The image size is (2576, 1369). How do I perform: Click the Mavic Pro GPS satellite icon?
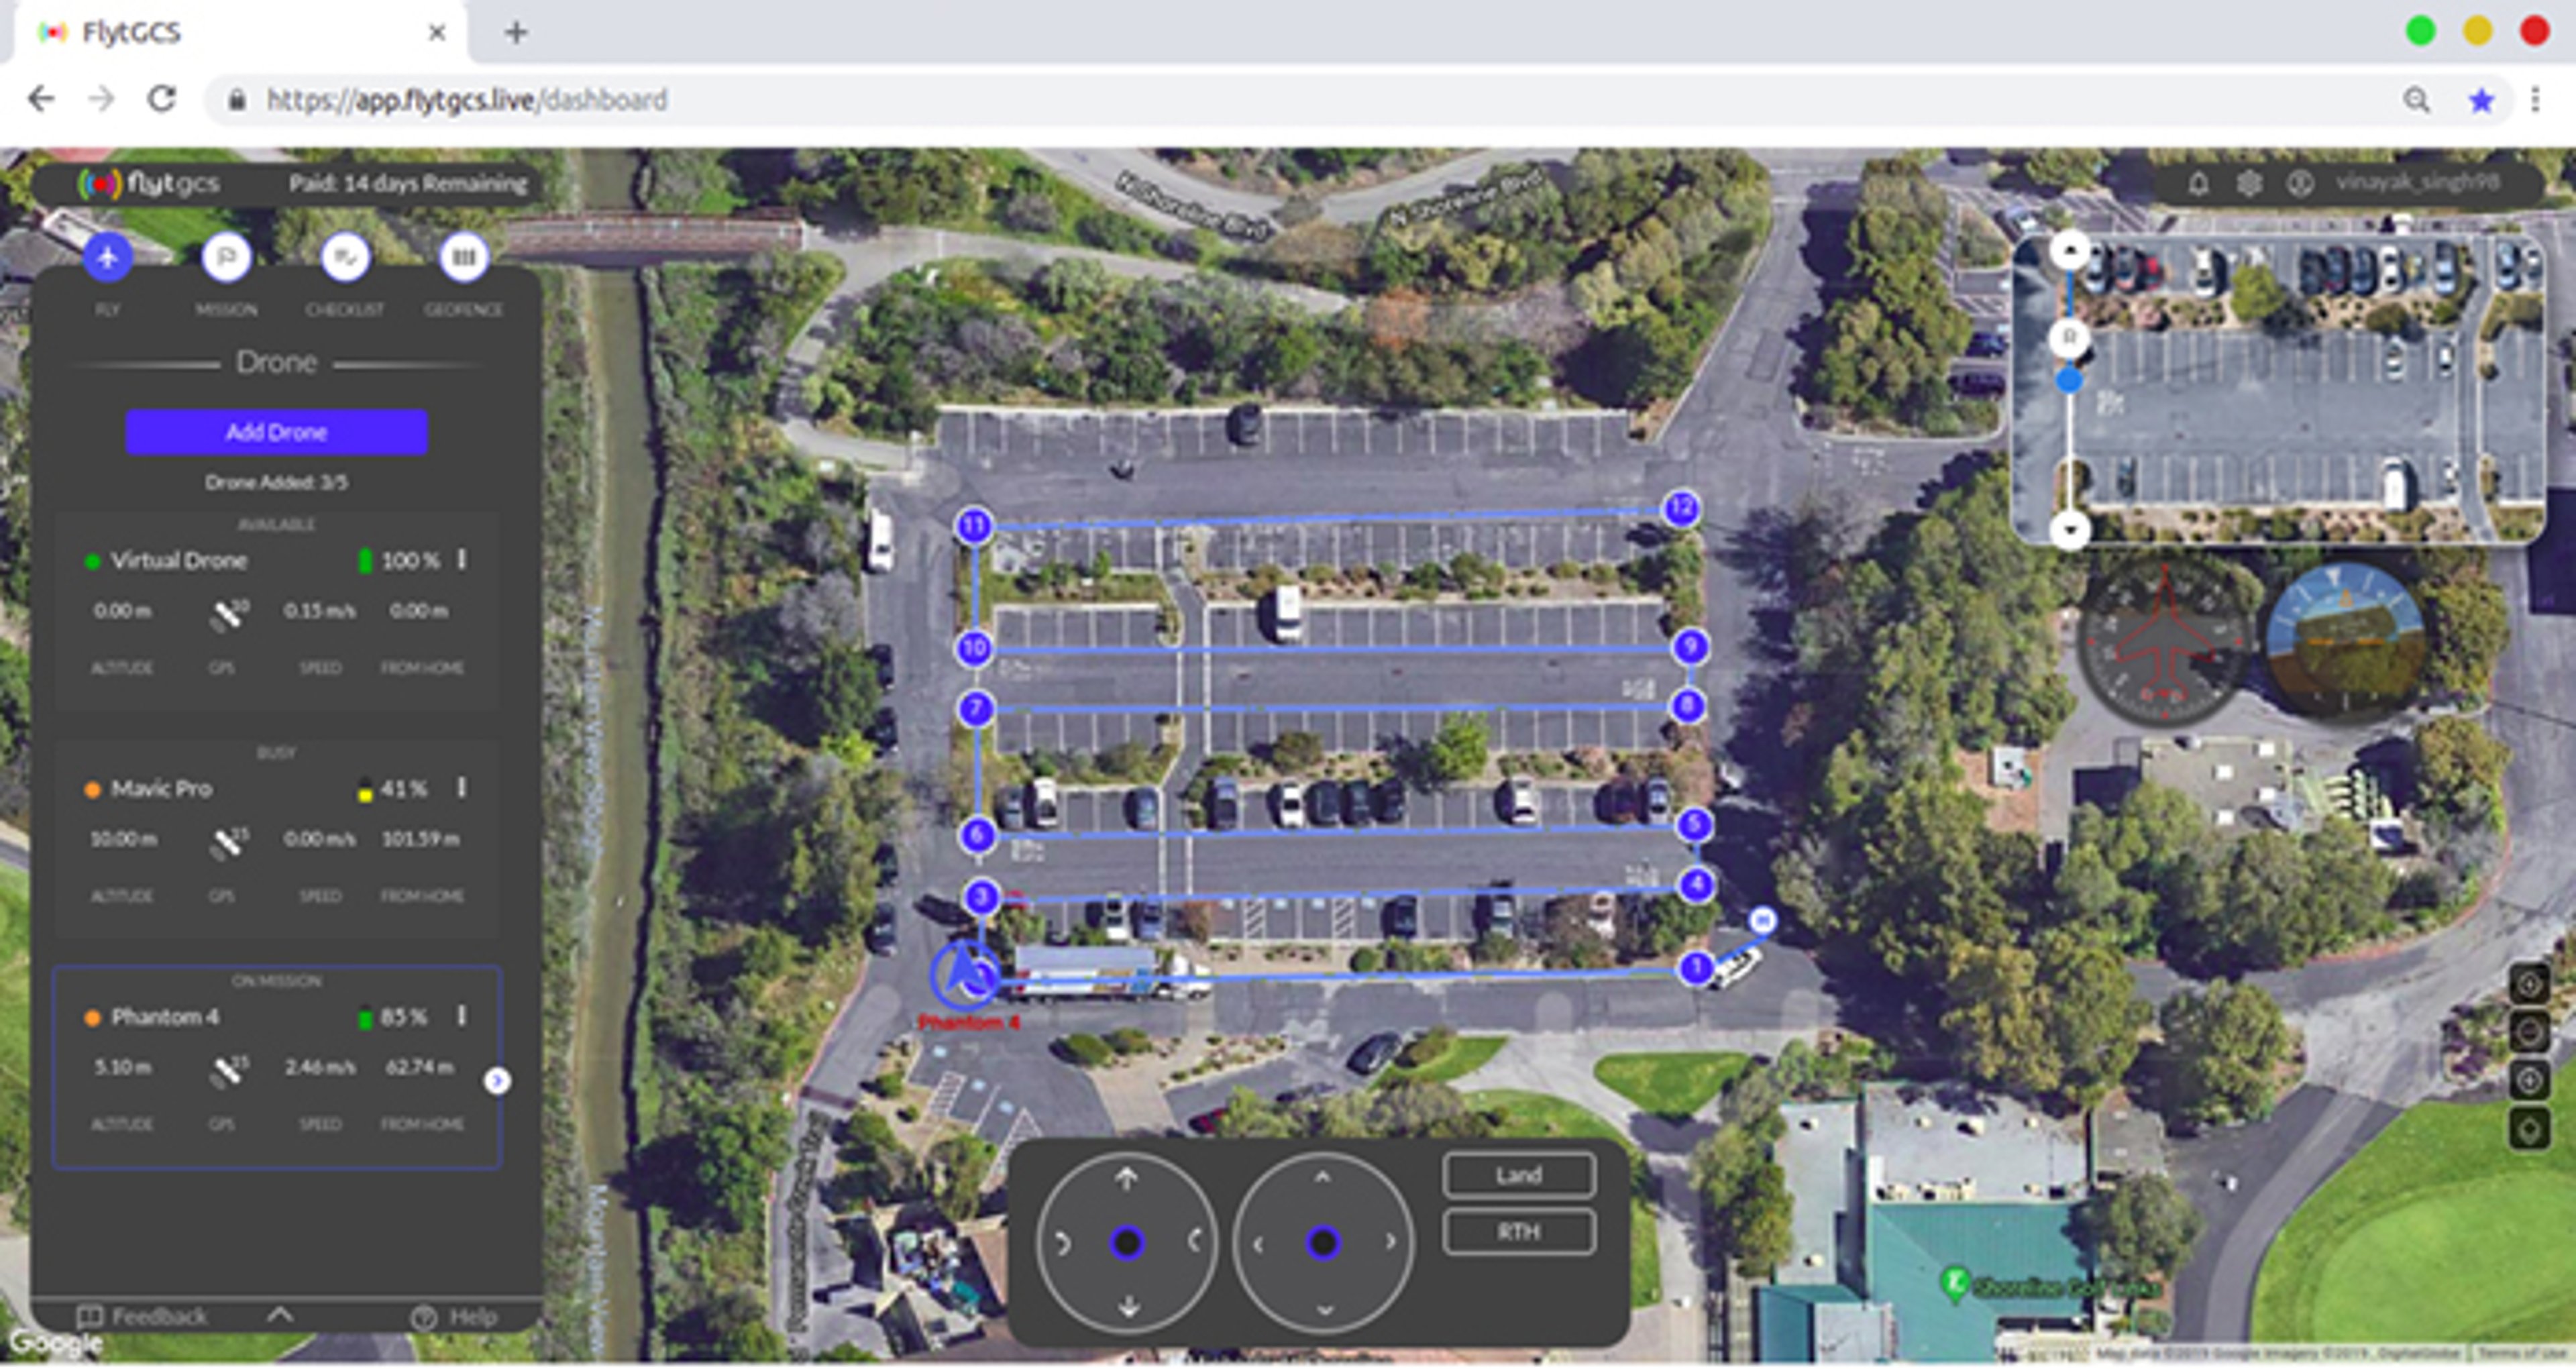pos(228,842)
